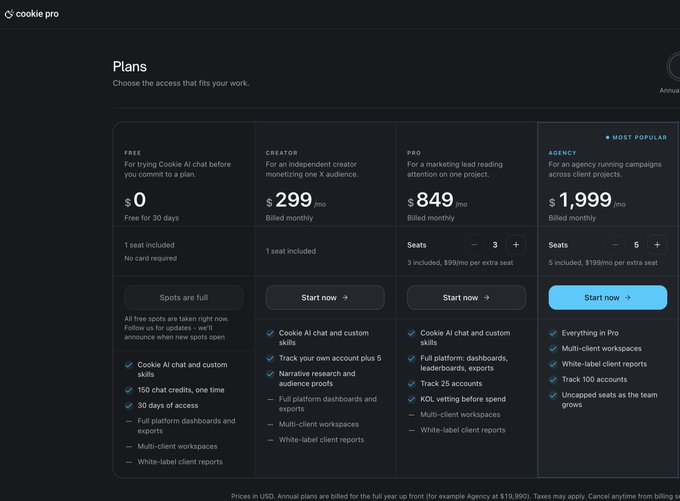
Task: Click the Agency seats value 5
Action: point(636,245)
